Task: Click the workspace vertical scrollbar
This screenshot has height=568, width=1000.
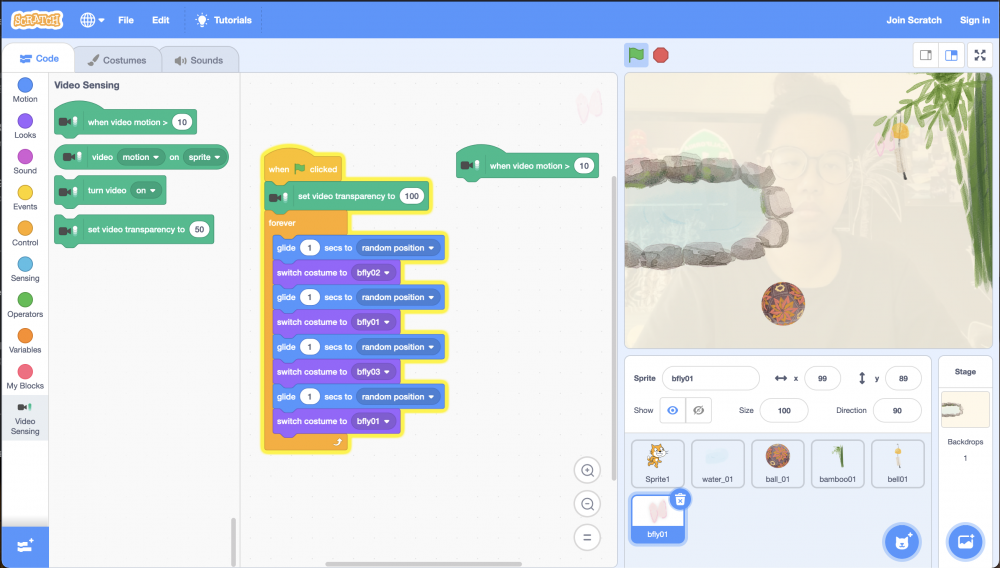Action: pos(614,328)
